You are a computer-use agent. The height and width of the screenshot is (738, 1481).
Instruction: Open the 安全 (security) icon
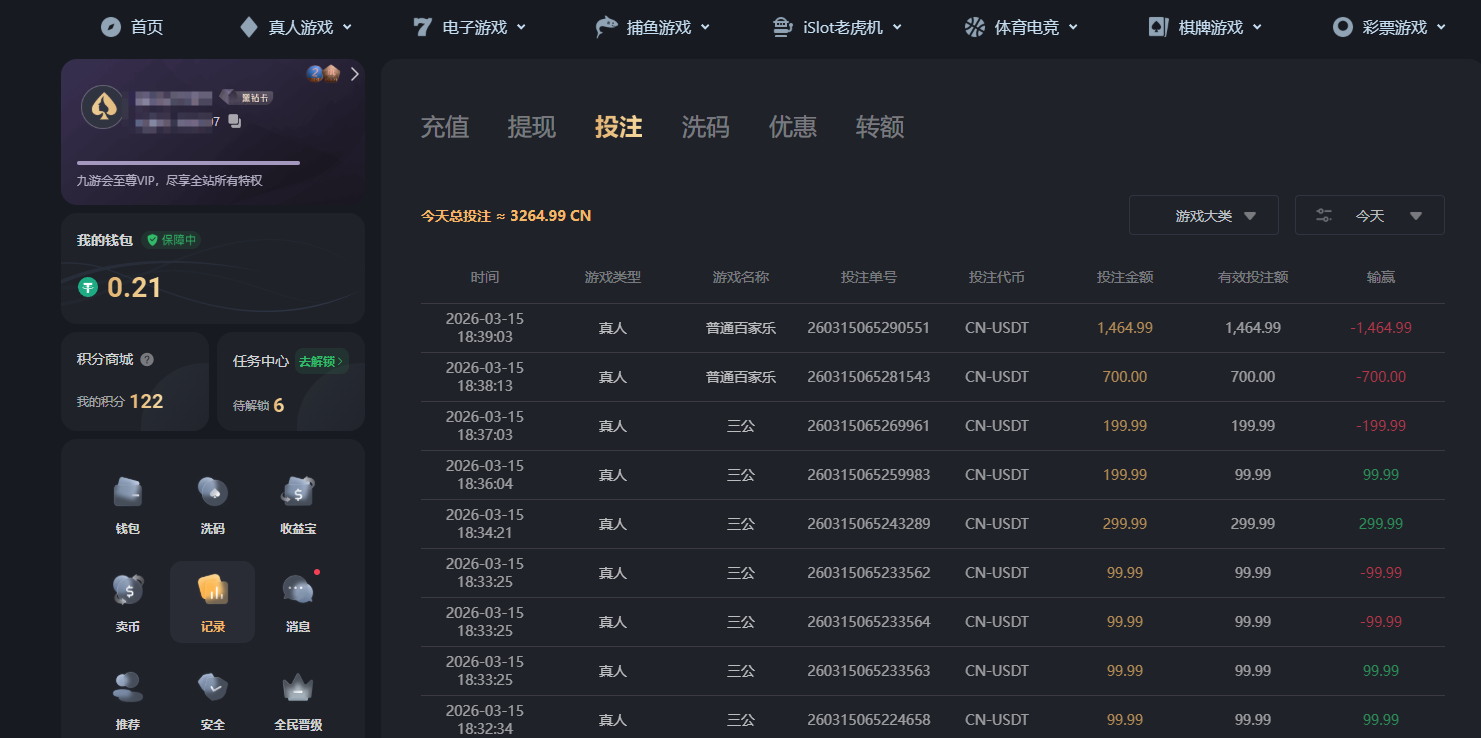tap(212, 697)
